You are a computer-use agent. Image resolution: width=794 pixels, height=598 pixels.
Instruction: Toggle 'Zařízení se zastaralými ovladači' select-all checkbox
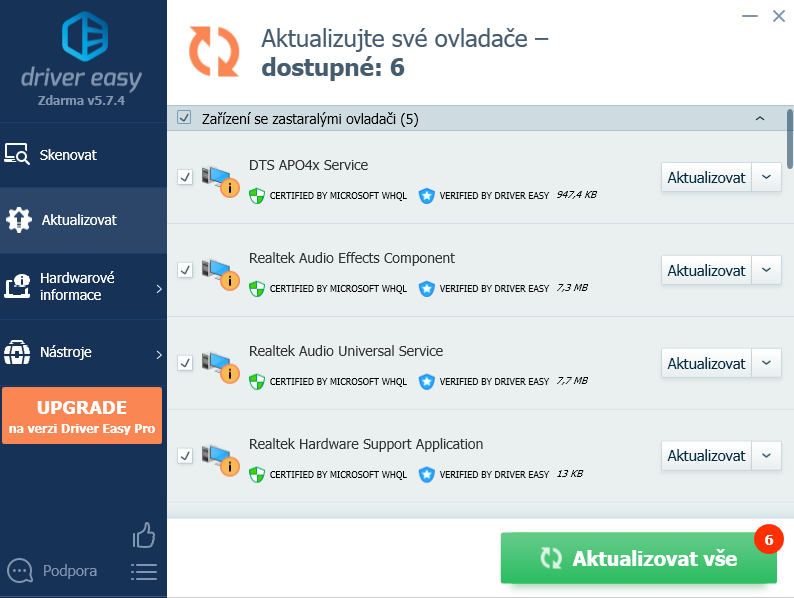point(184,119)
